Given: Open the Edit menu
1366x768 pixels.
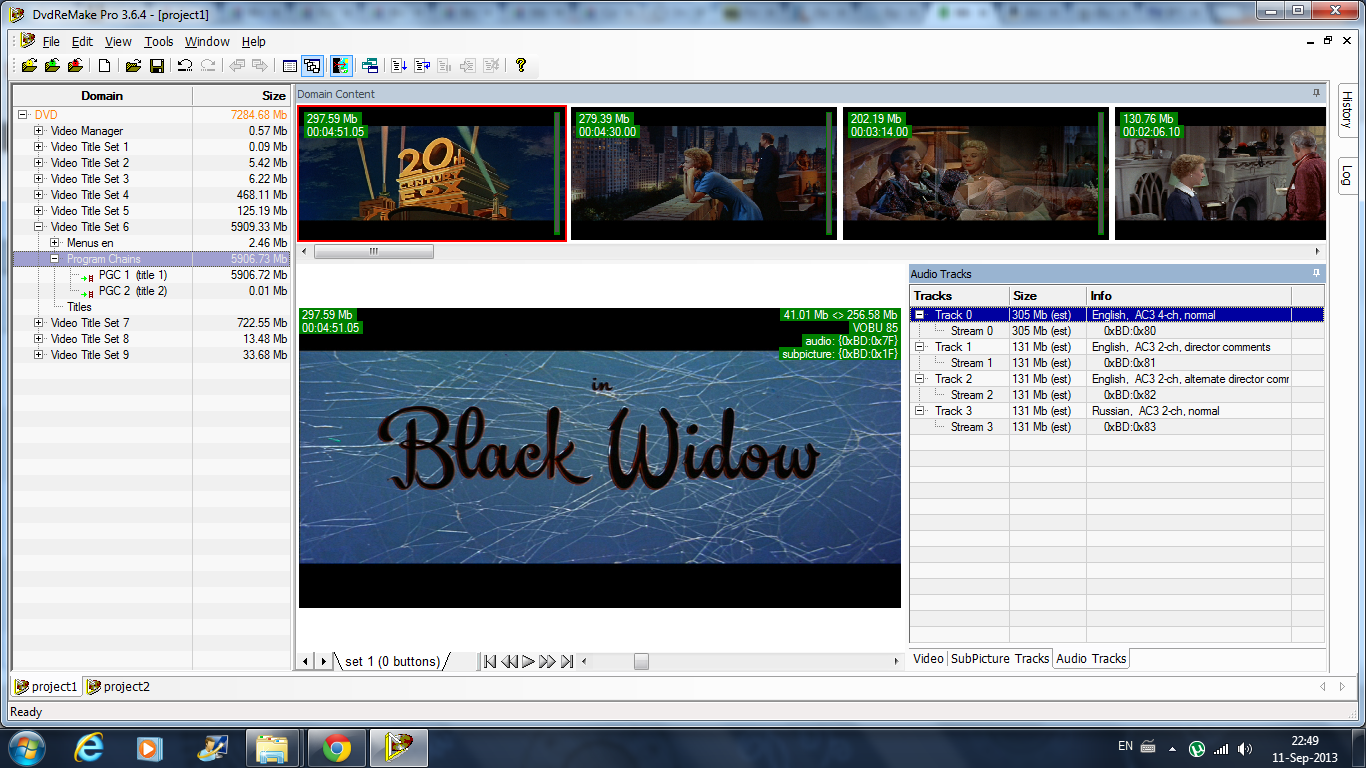Looking at the screenshot, I should click(x=82, y=42).
